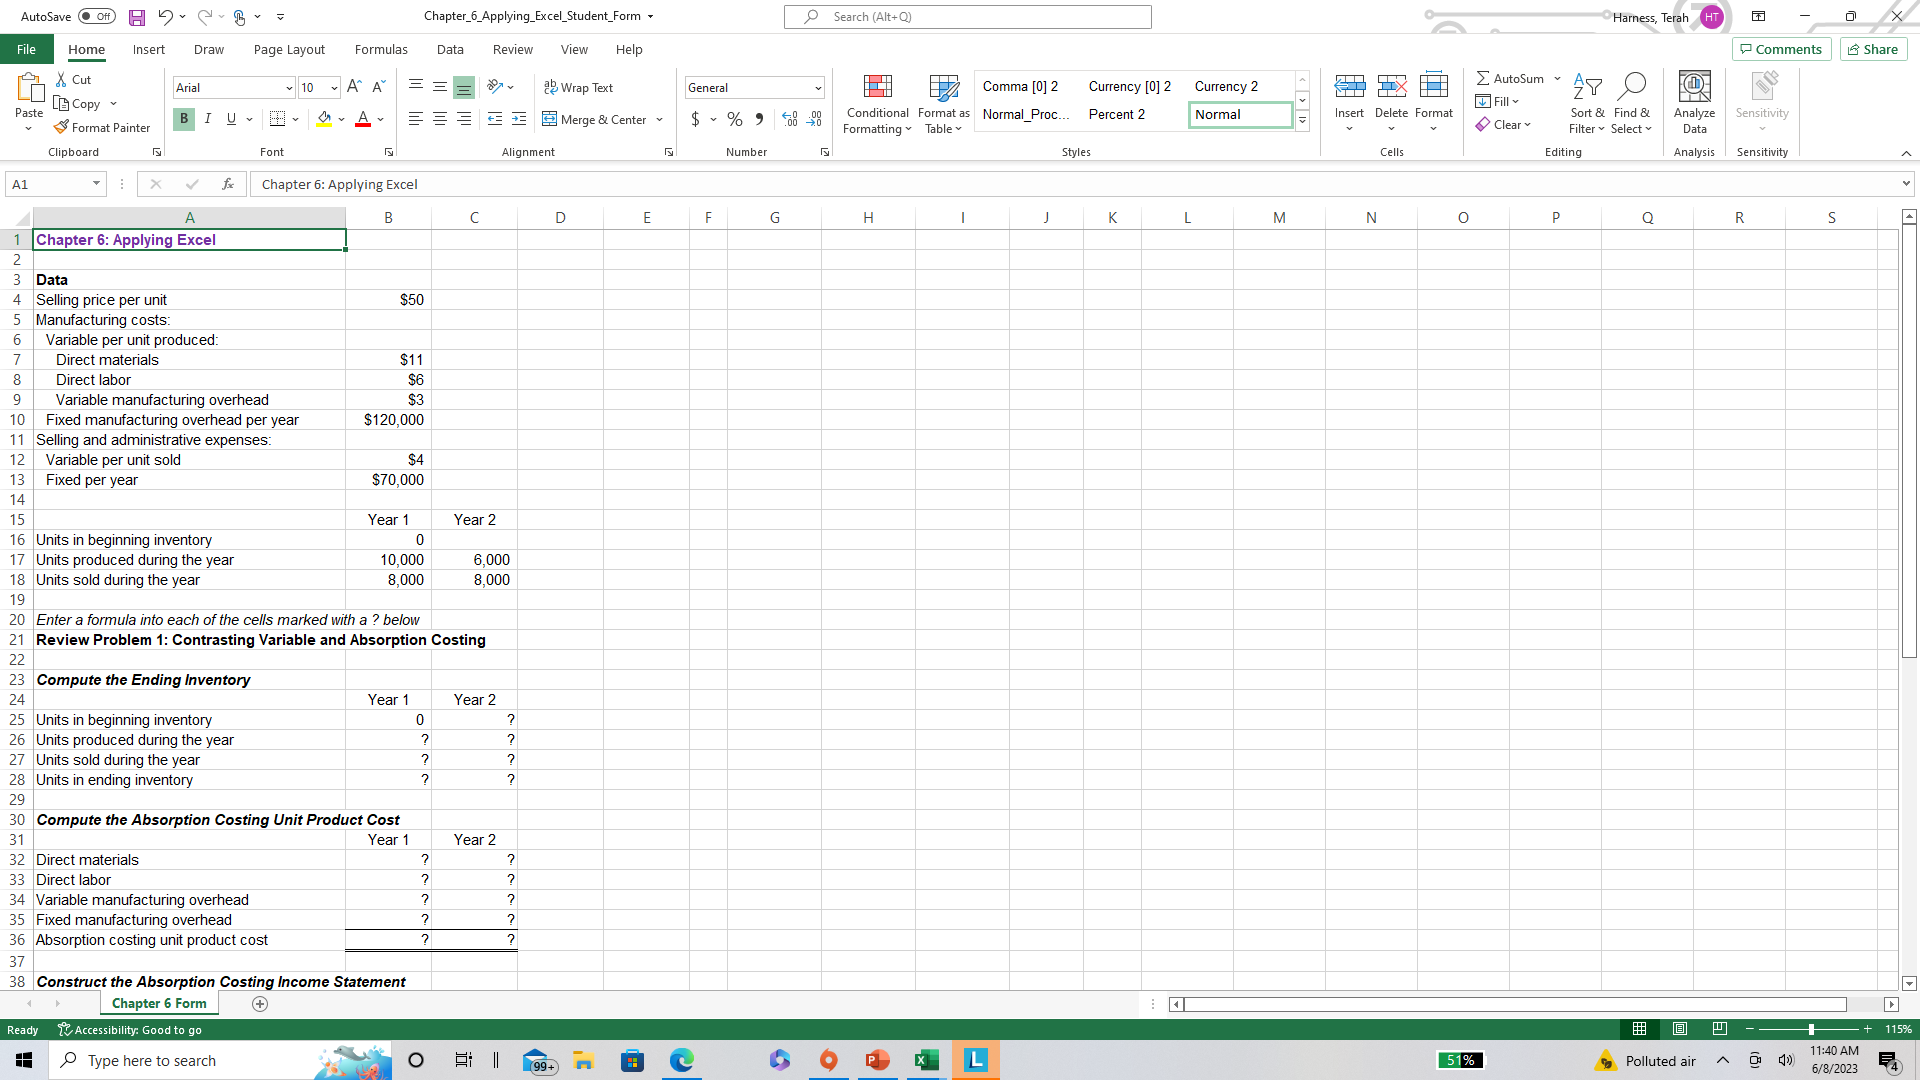Switch to the Formulas ribbon tab
The height and width of the screenshot is (1080, 1920).
(381, 49)
